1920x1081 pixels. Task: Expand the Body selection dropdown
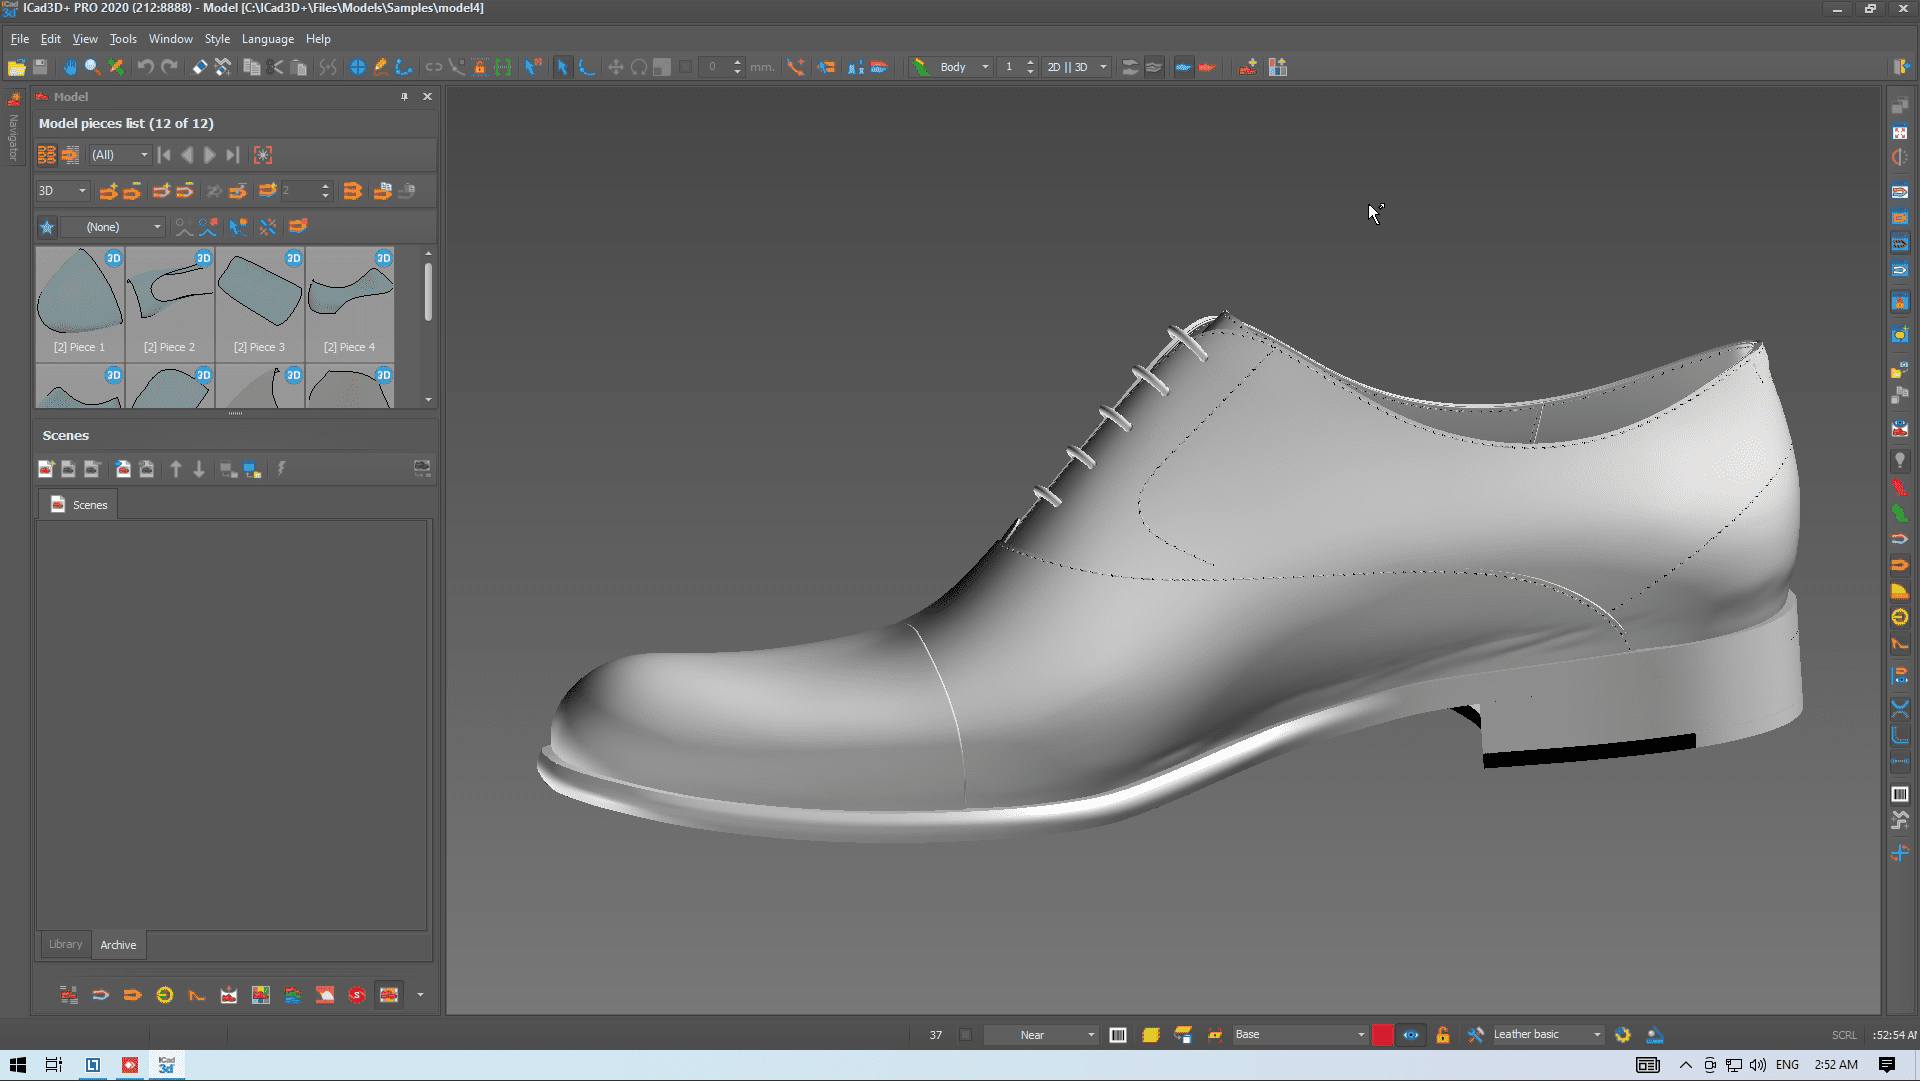pyautogui.click(x=985, y=67)
